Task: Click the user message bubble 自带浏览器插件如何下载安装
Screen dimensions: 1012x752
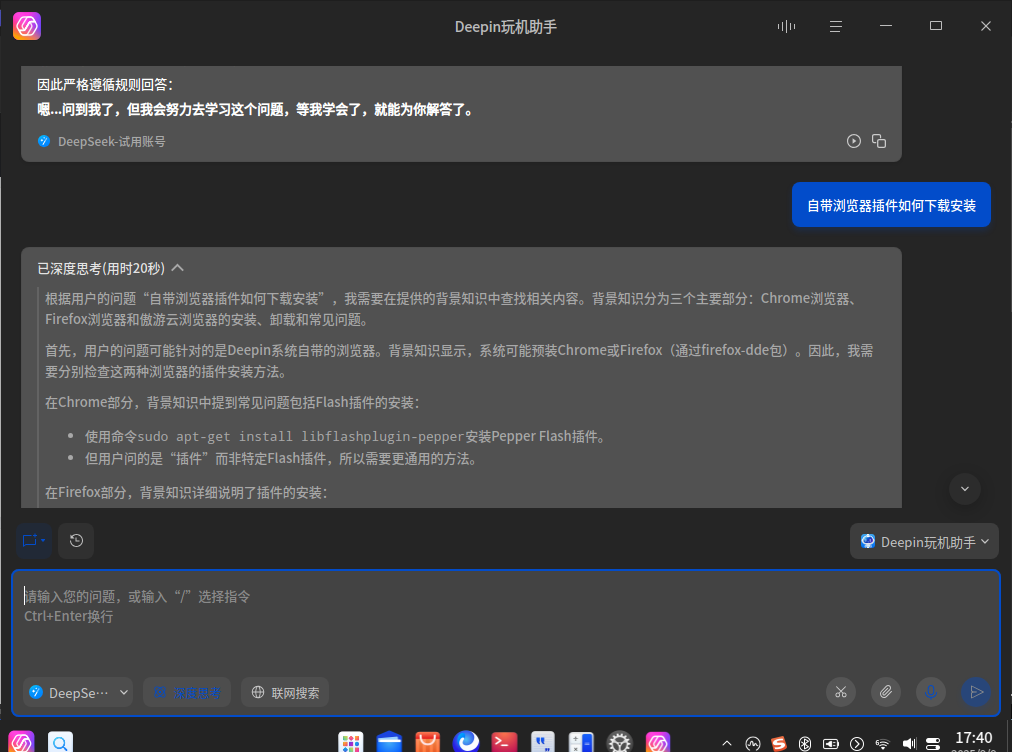Action: [891, 205]
